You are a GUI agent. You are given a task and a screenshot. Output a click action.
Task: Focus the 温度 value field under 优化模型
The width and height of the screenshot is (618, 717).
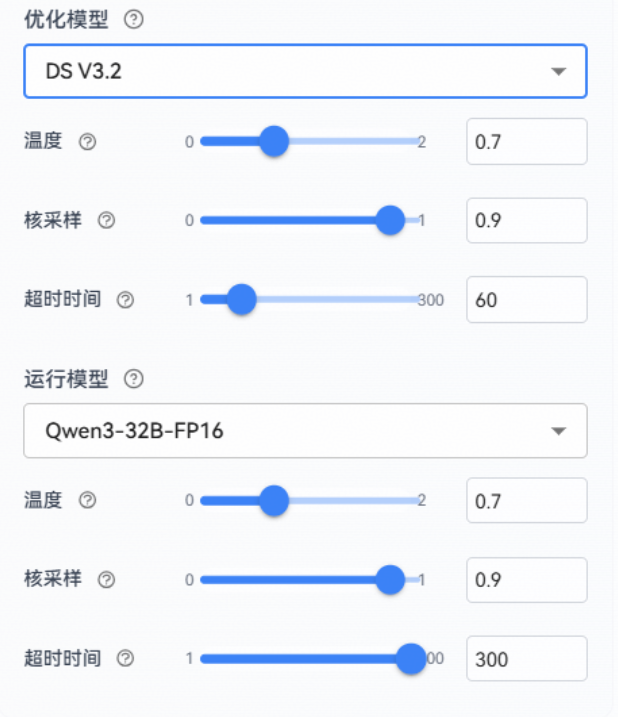(x=526, y=141)
